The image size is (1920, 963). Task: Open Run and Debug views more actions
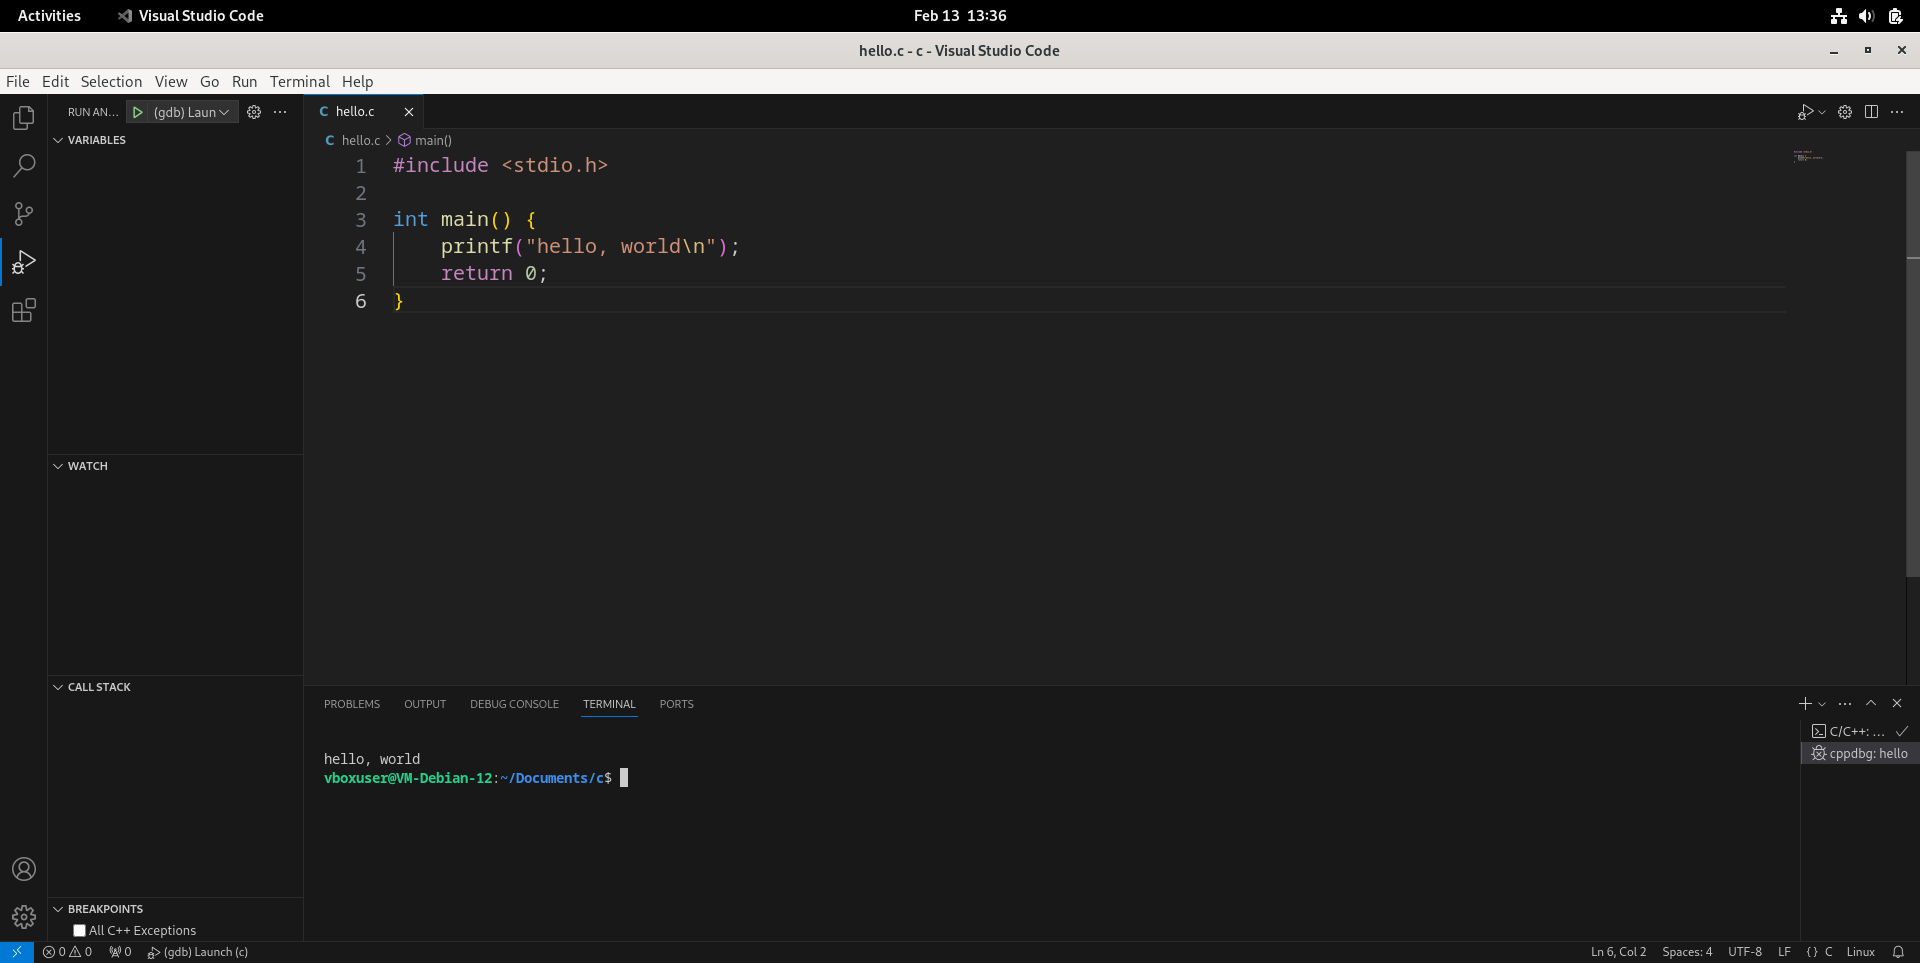pos(280,112)
